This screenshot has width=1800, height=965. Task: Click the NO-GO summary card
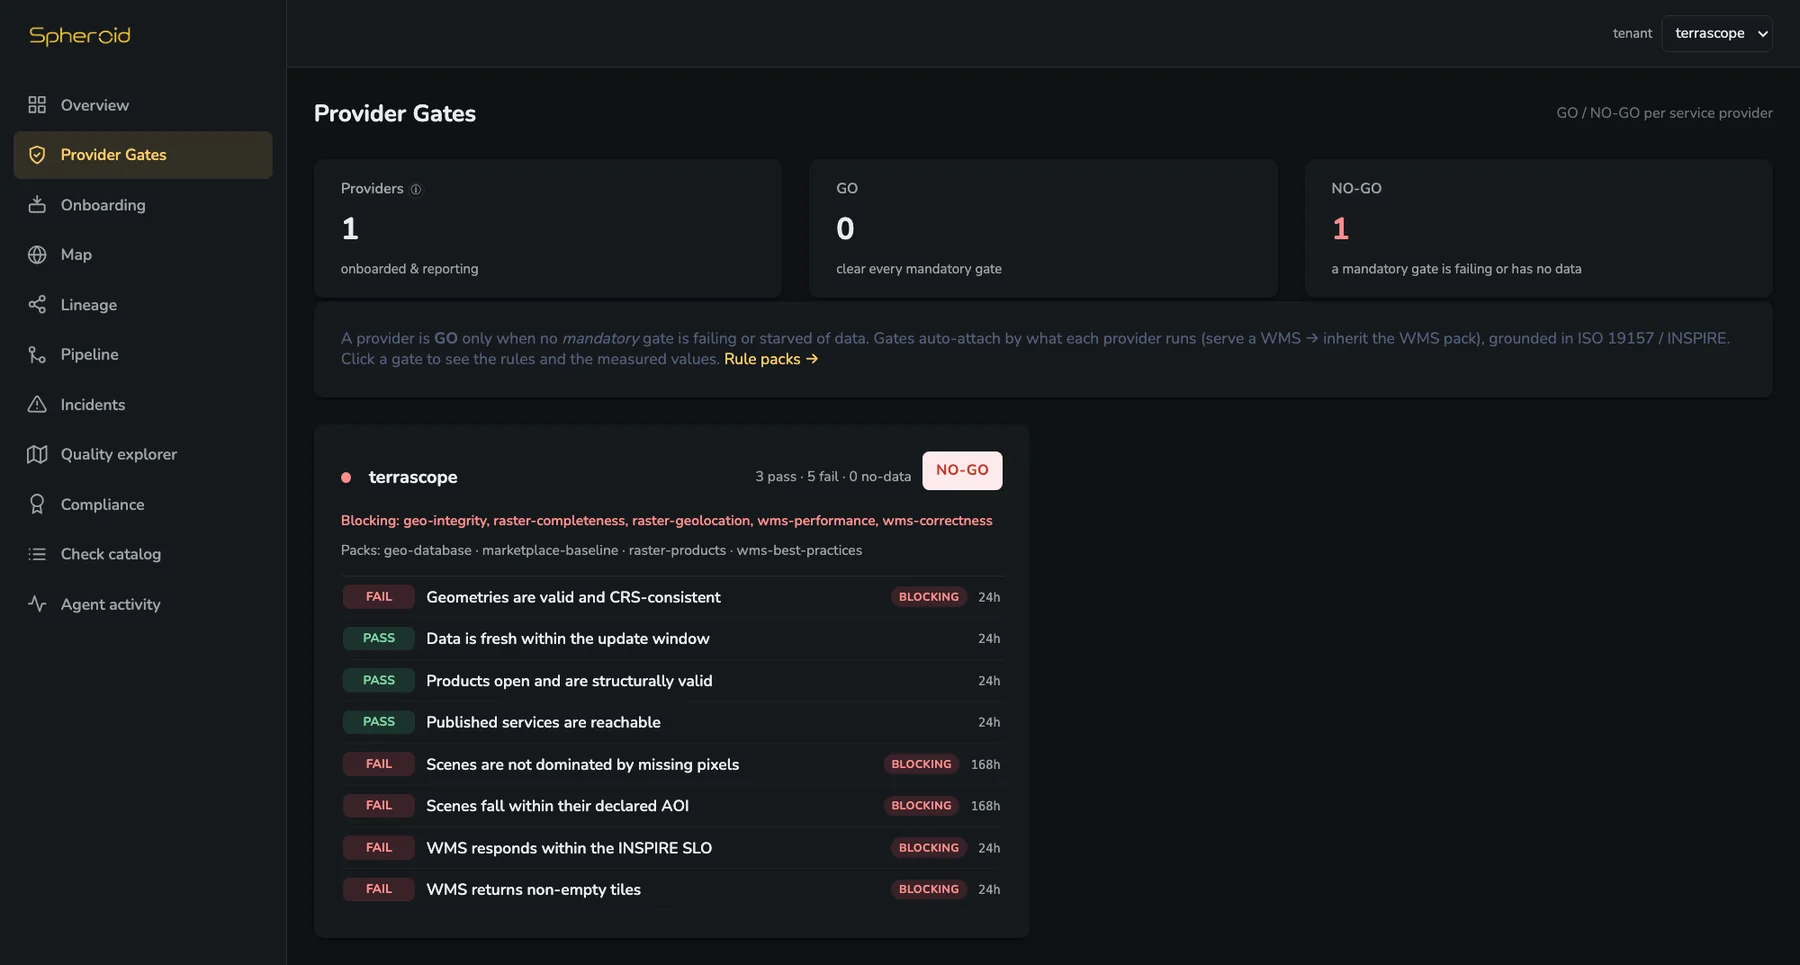tap(1538, 228)
